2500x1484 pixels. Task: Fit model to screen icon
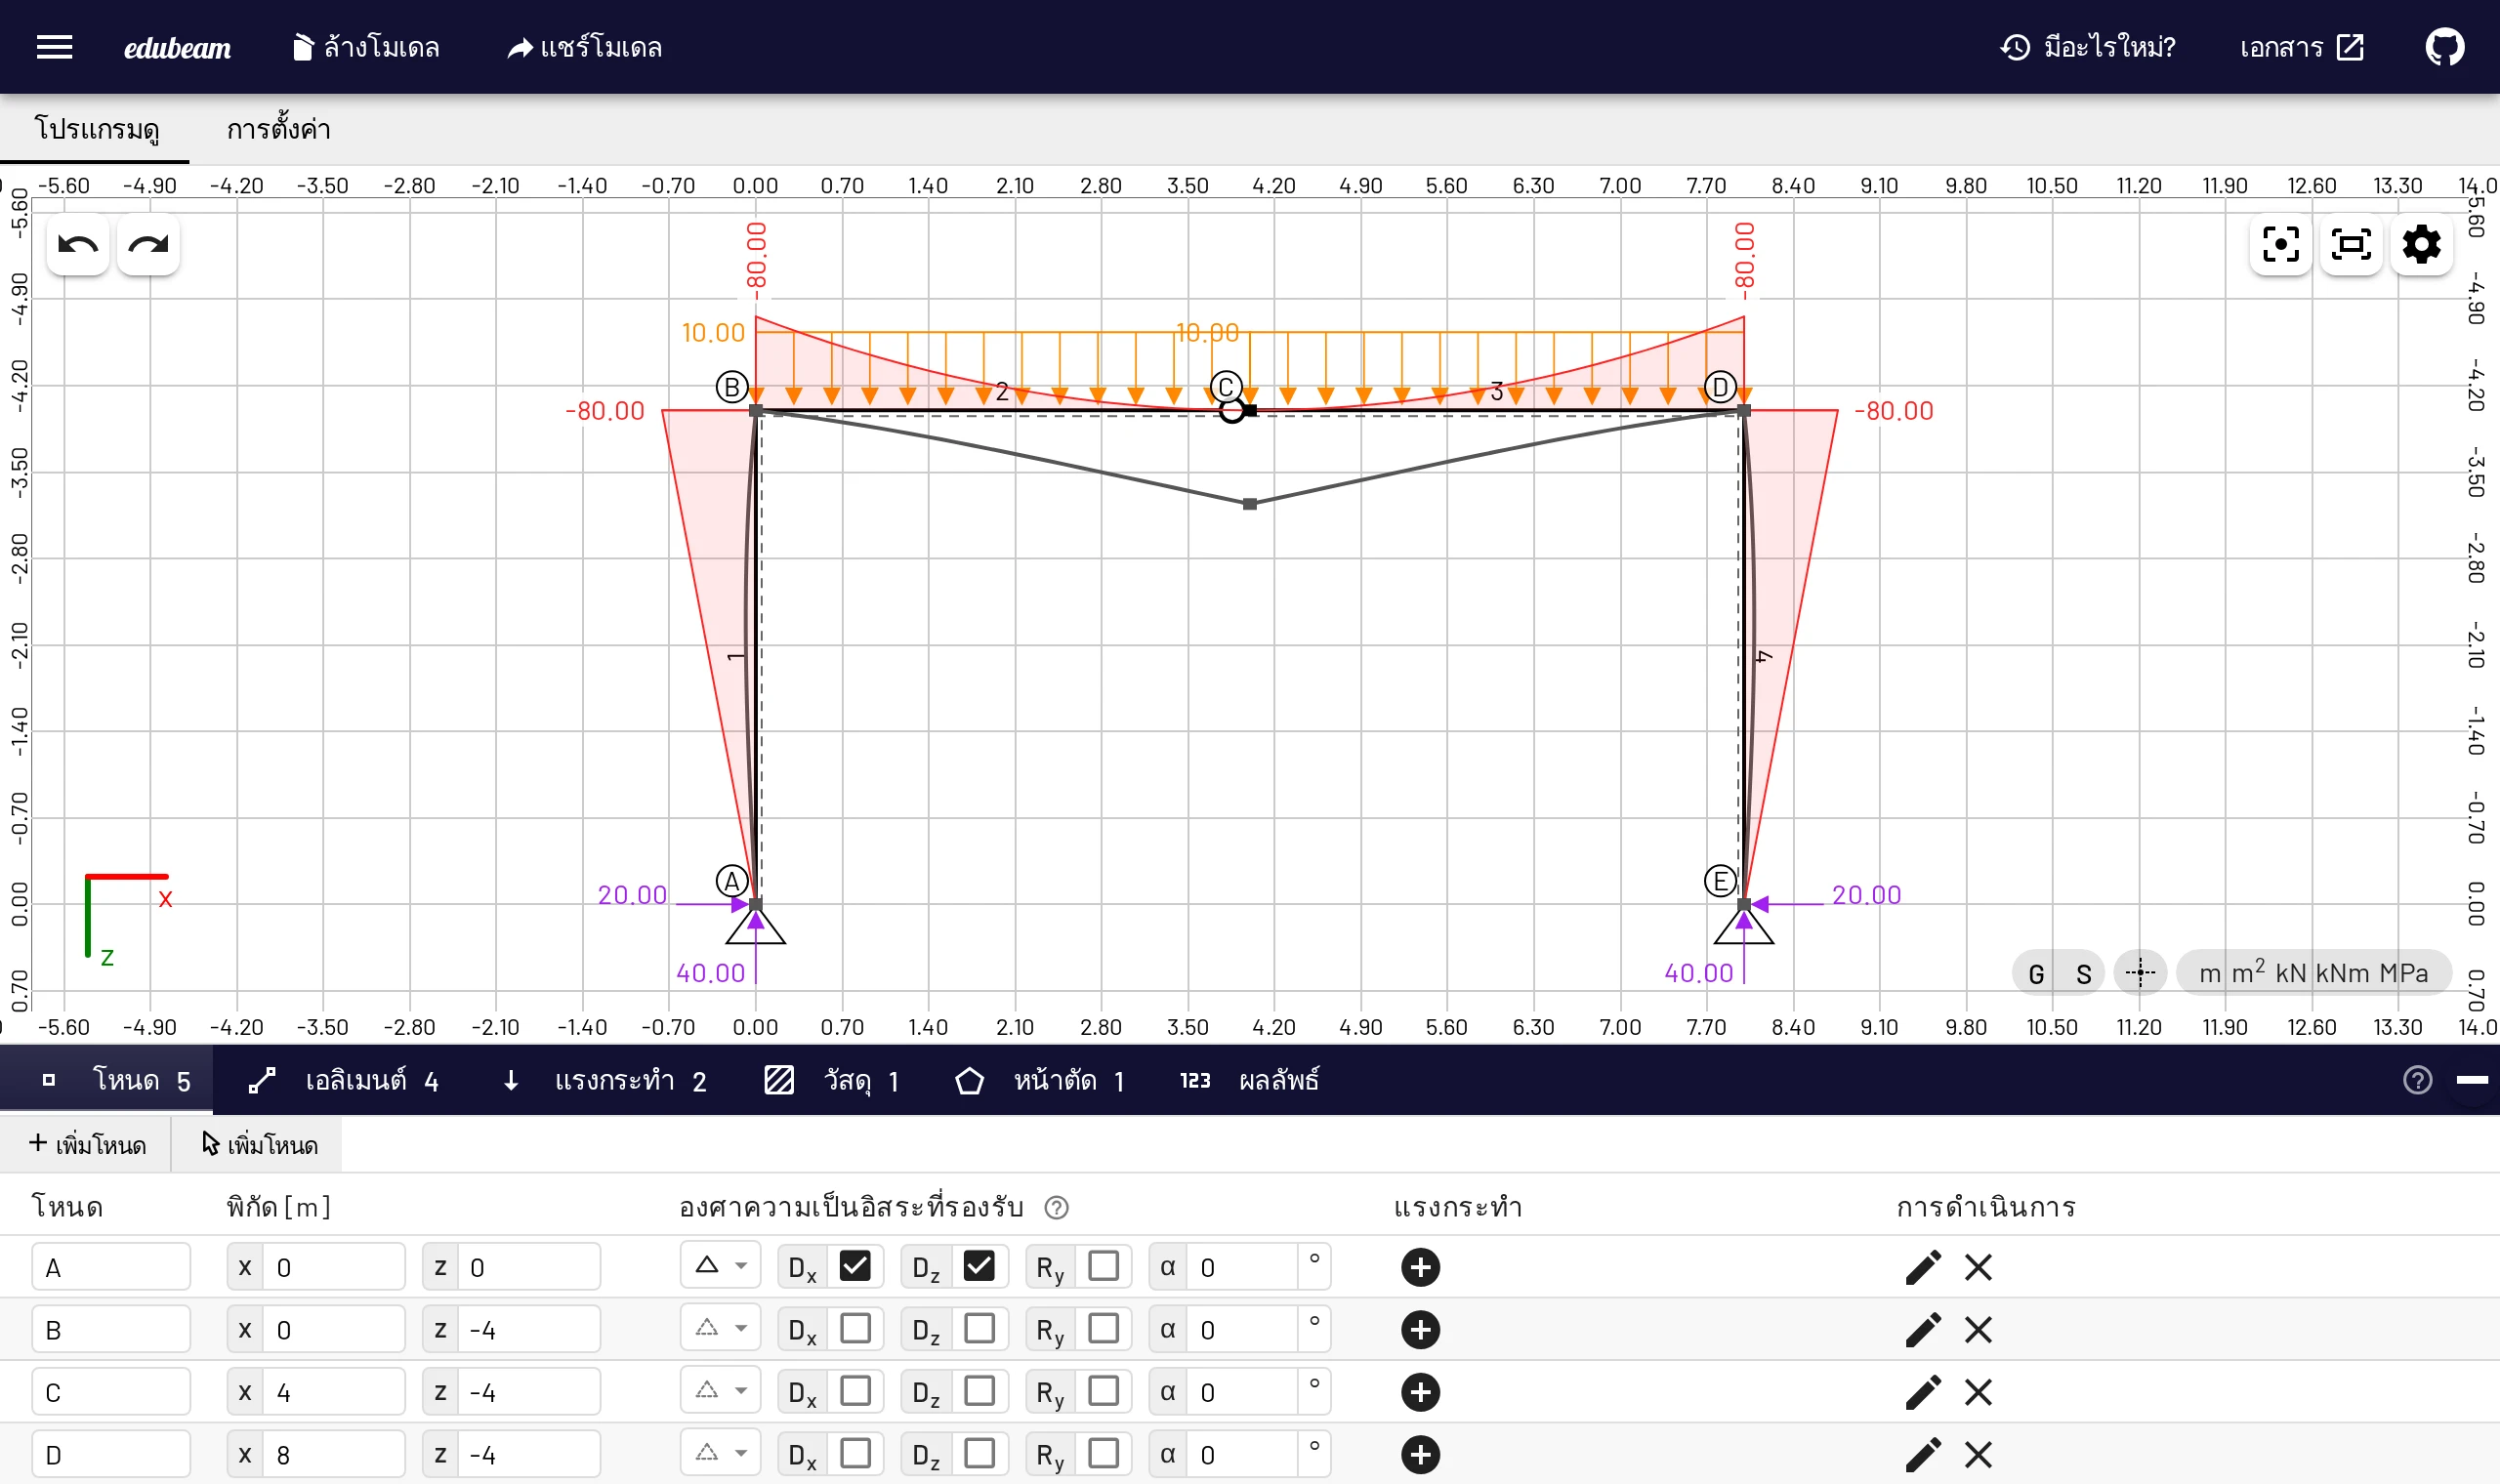pos(2350,245)
